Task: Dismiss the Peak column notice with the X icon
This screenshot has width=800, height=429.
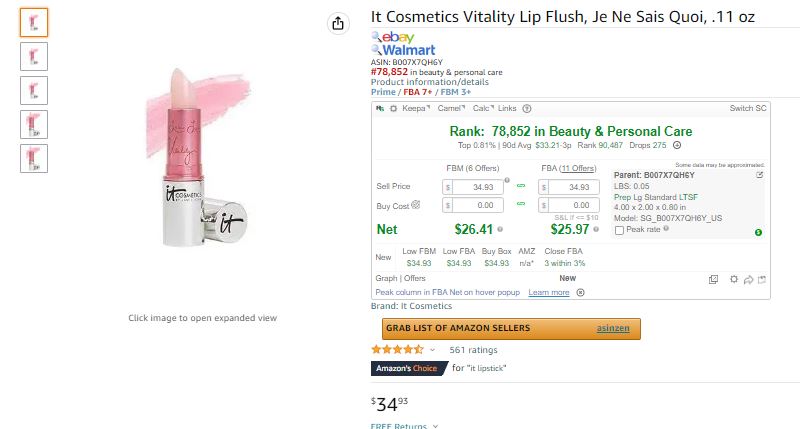Action: click(581, 292)
